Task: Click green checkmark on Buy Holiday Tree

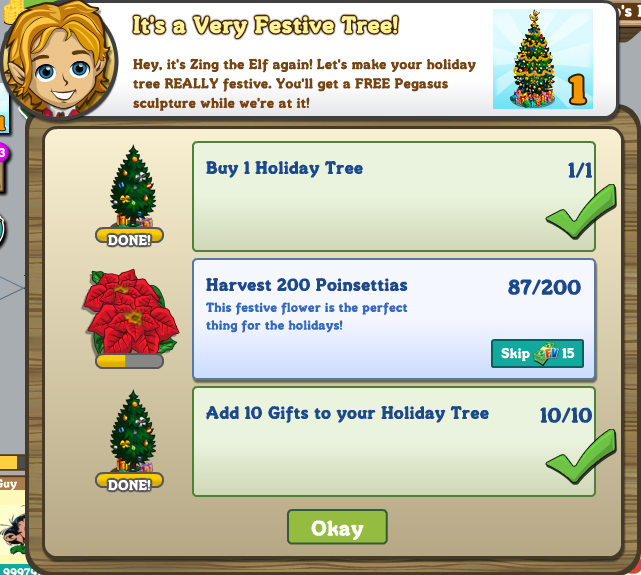Action: point(580,212)
